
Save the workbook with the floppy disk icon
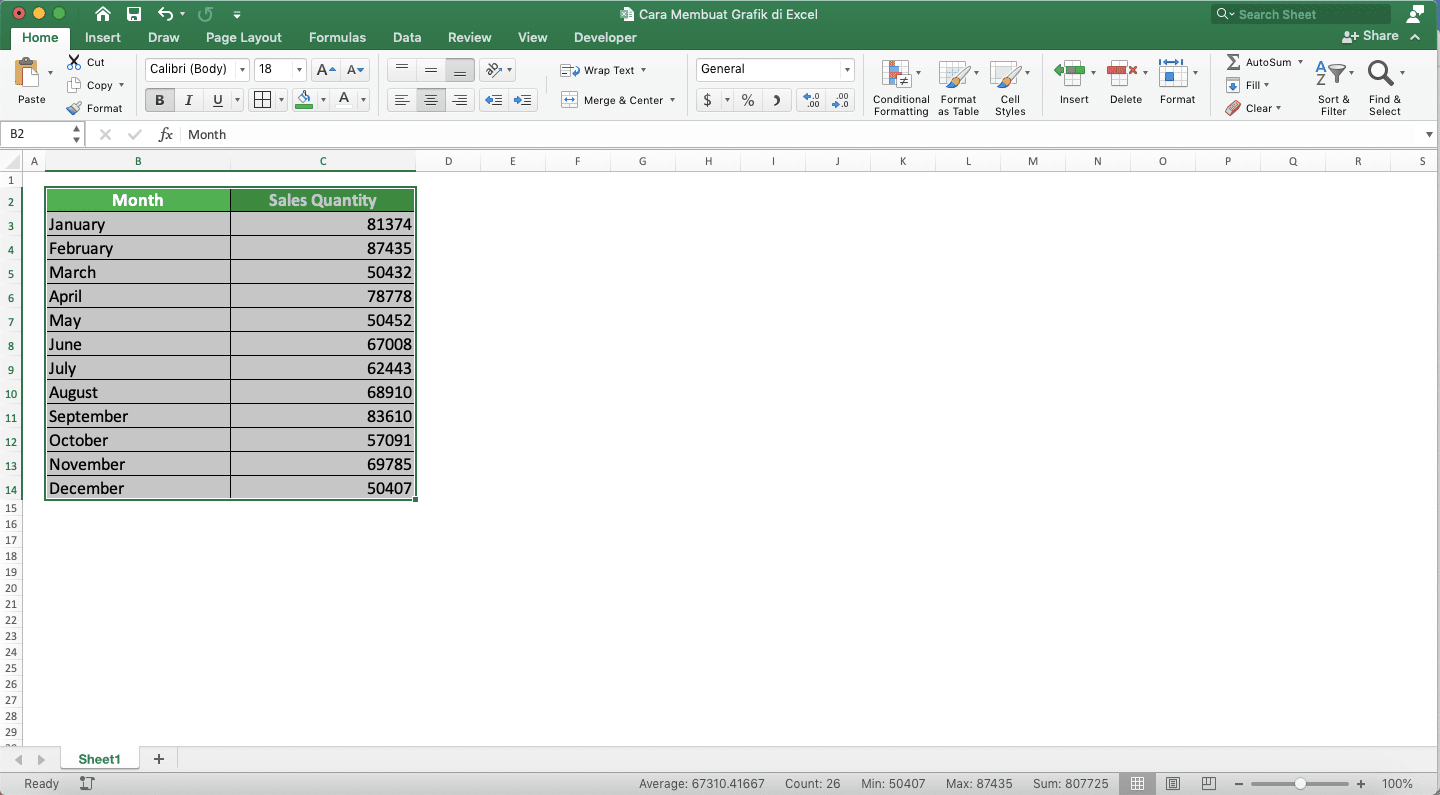[134, 14]
